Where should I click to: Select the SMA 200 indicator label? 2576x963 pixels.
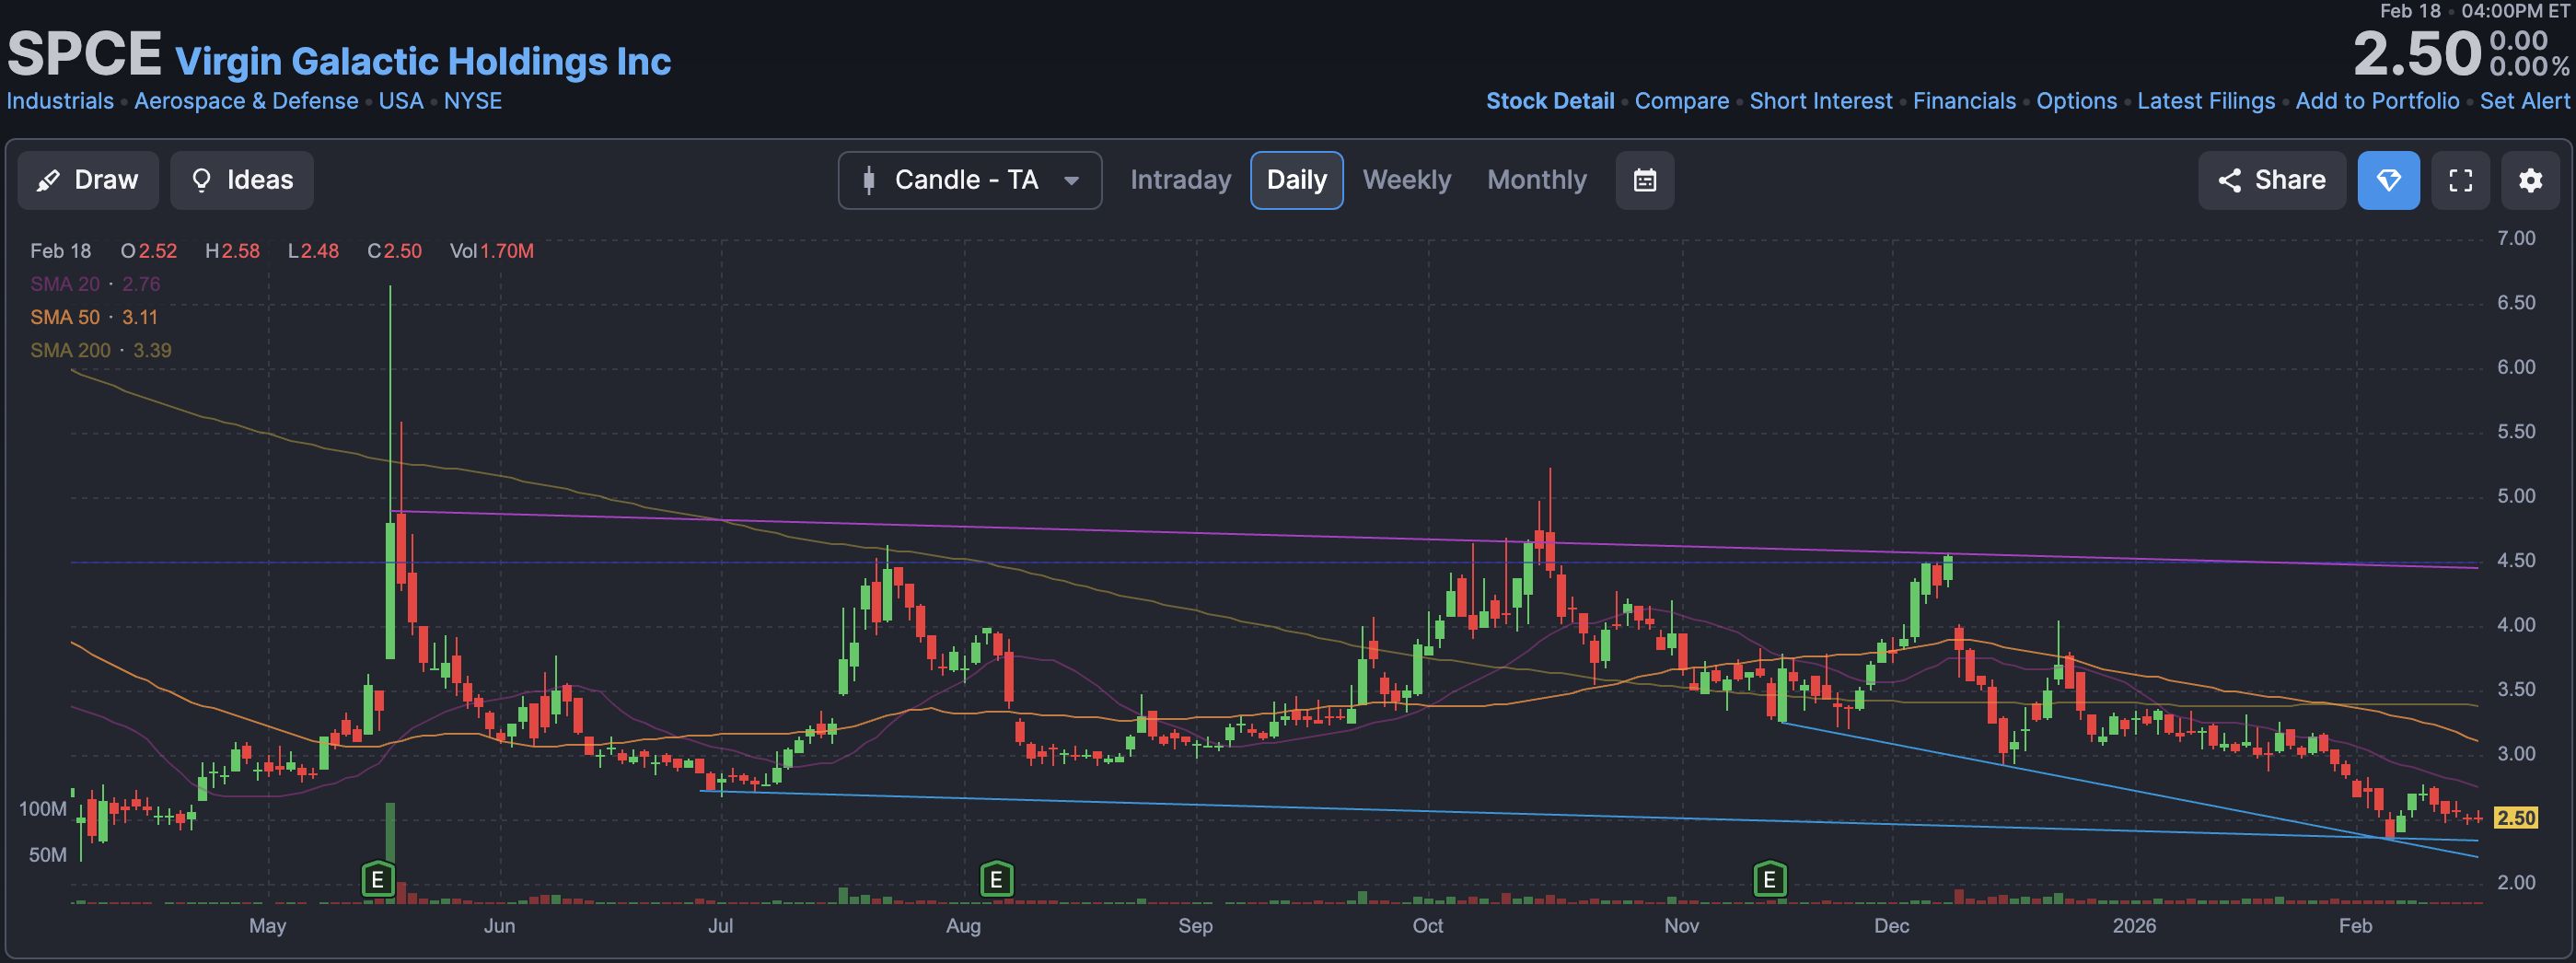70,350
